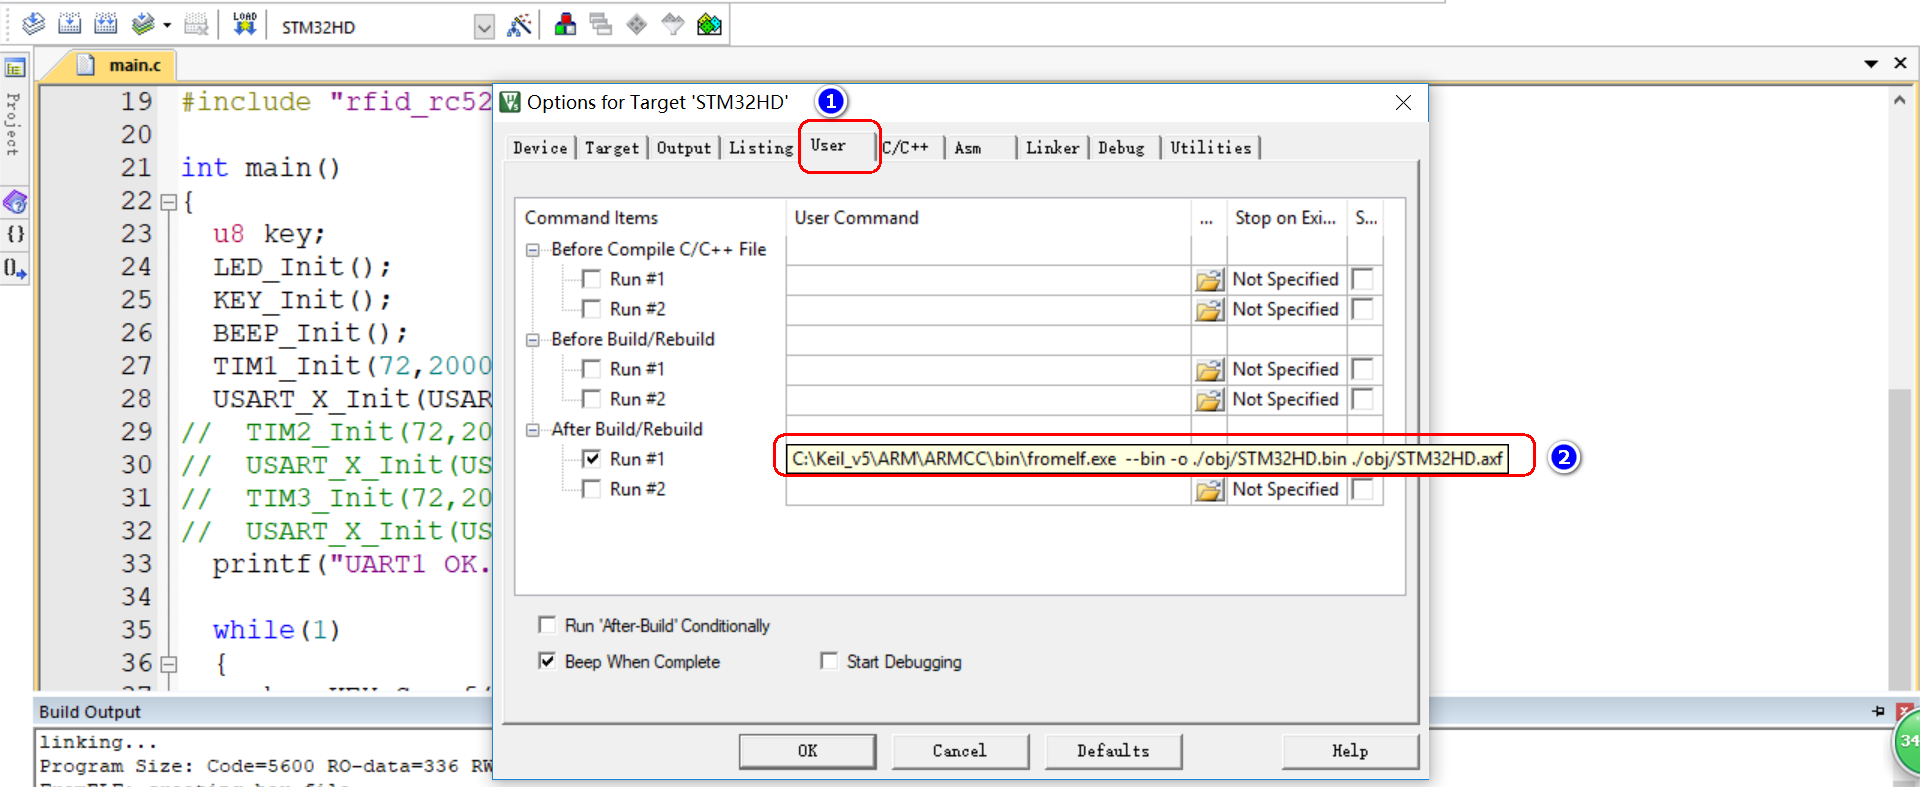
Task: Click the fromelf.exe user command field
Action: point(1147,459)
